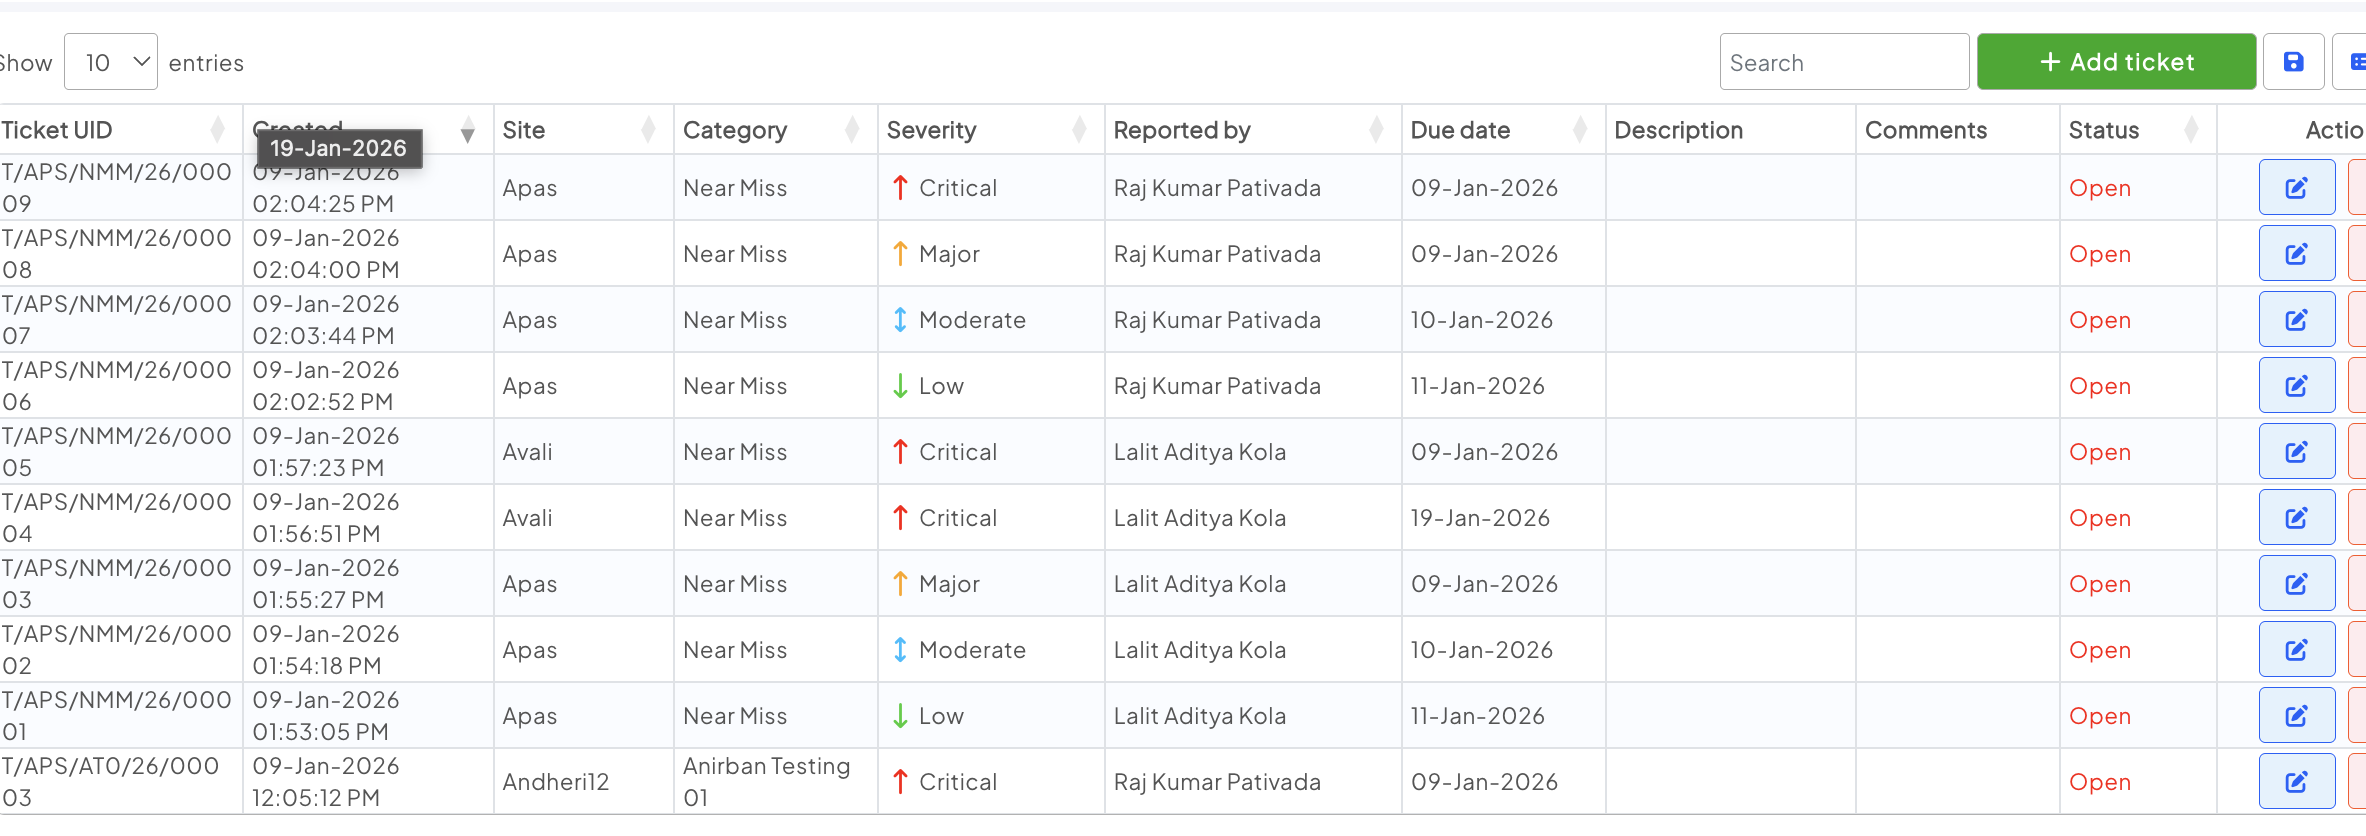Open the entries count dropdown showing 10
This screenshot has height=836, width=2366.
(x=111, y=62)
